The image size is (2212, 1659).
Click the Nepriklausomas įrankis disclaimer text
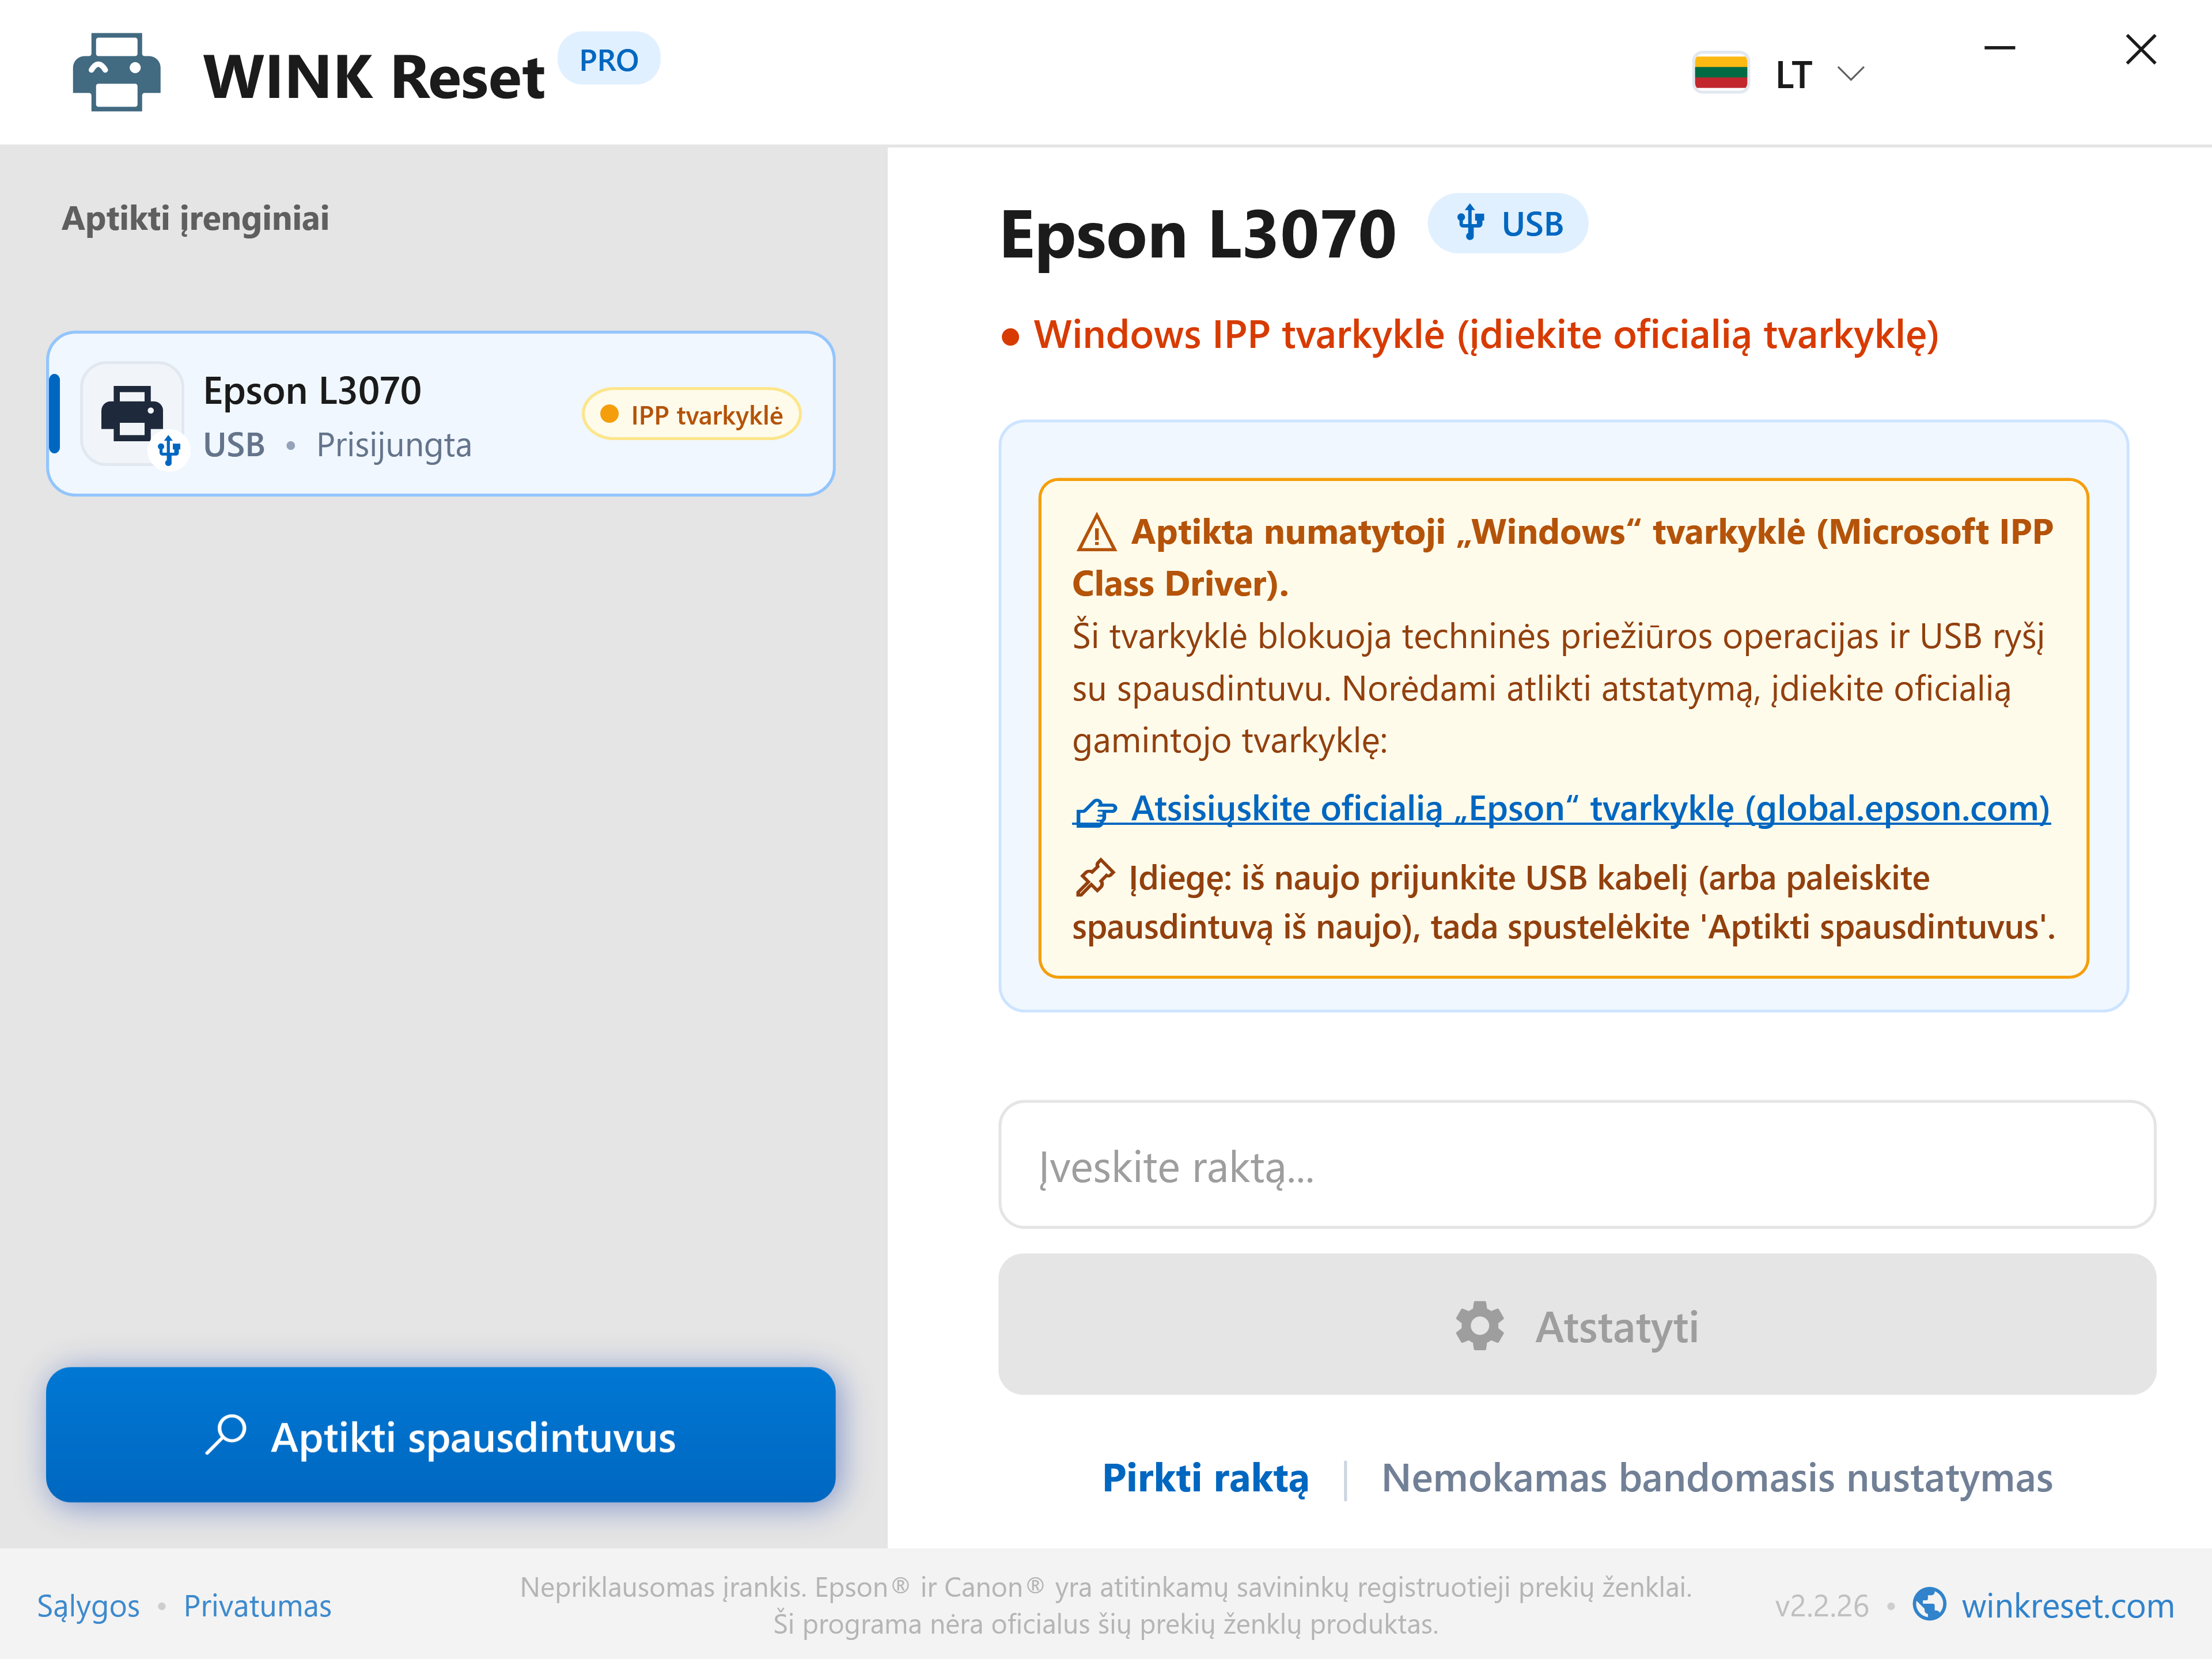1105,1605
